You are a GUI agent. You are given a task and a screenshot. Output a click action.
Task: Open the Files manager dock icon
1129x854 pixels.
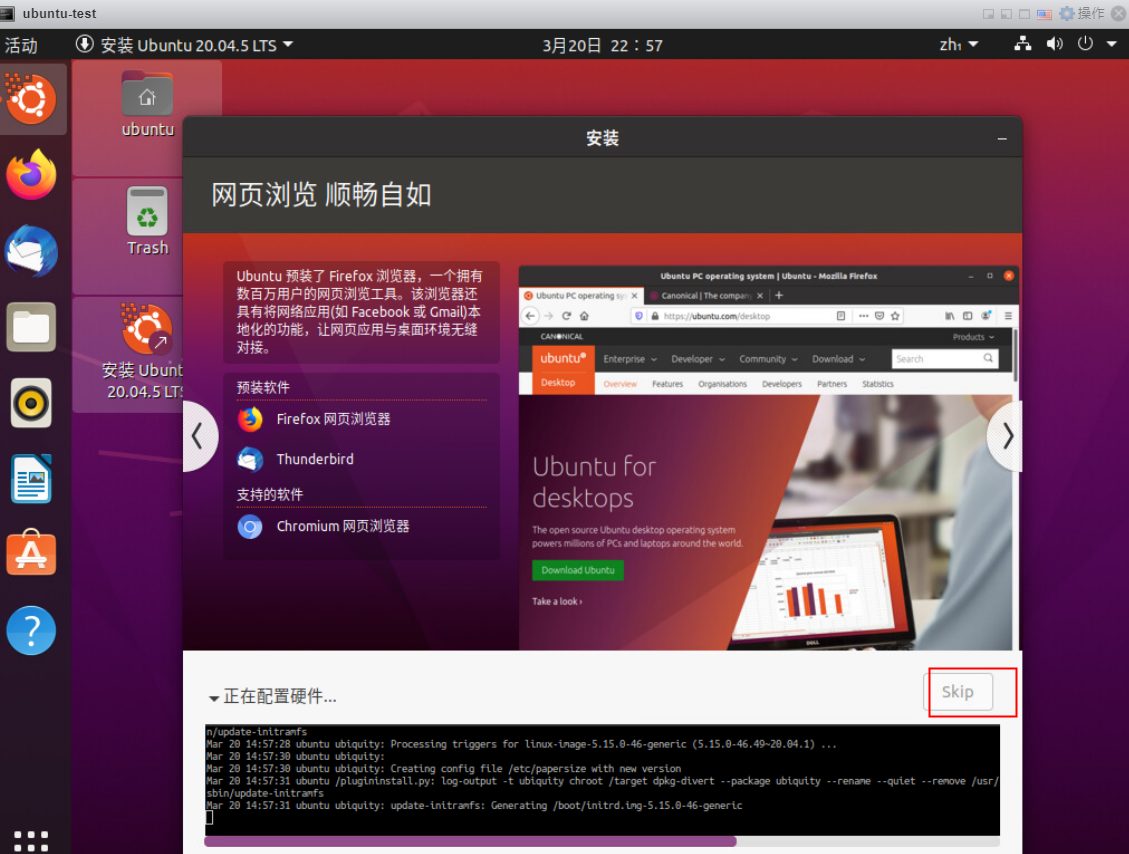(x=31, y=327)
